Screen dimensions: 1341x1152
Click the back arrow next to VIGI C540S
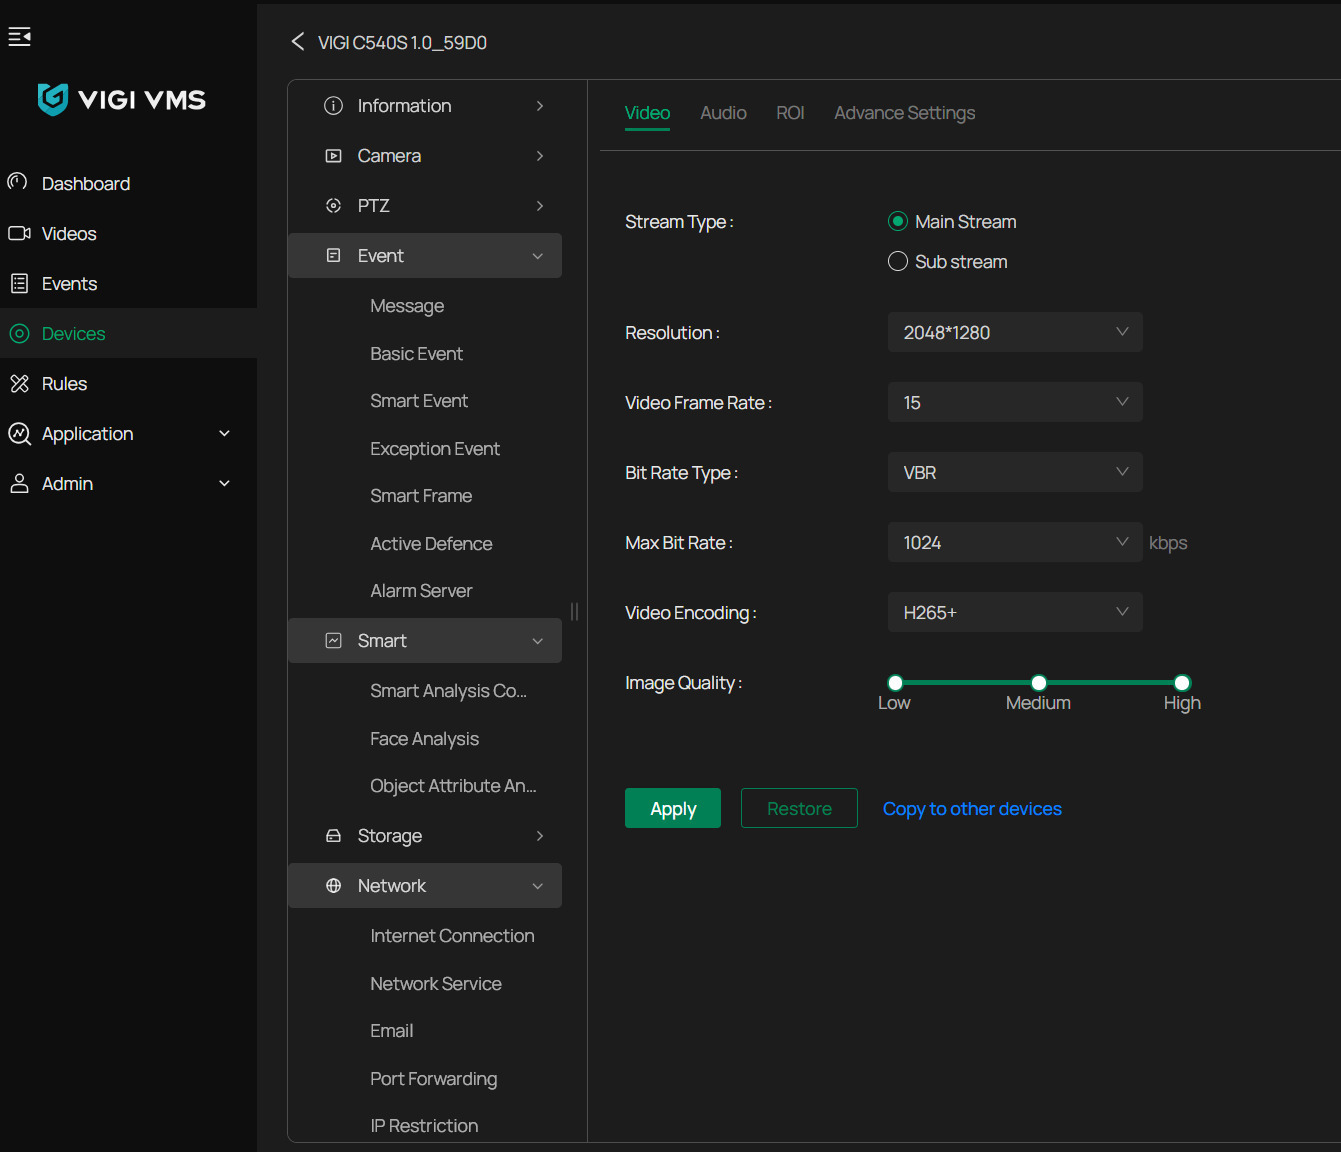pos(297,42)
